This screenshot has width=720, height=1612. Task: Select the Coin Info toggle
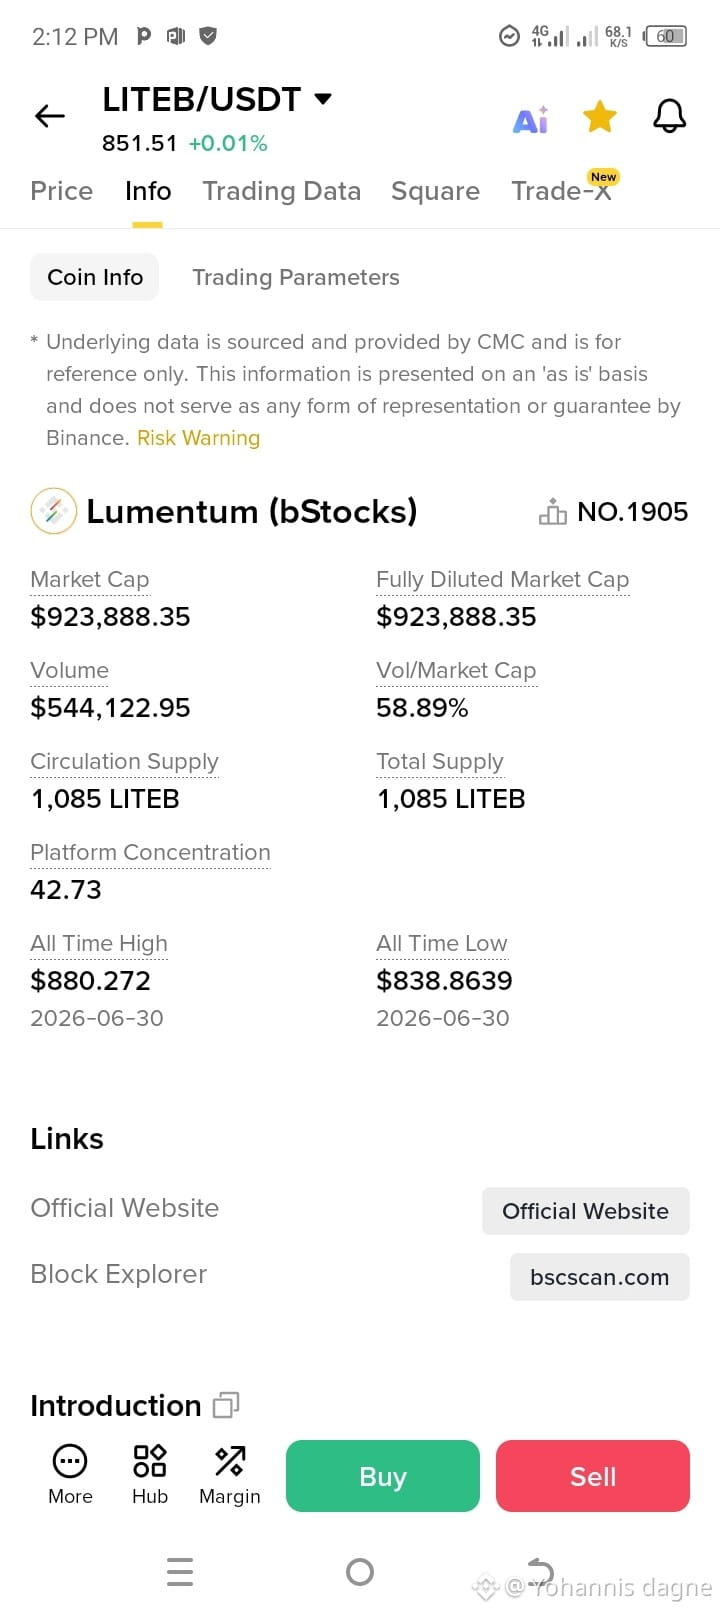(95, 277)
